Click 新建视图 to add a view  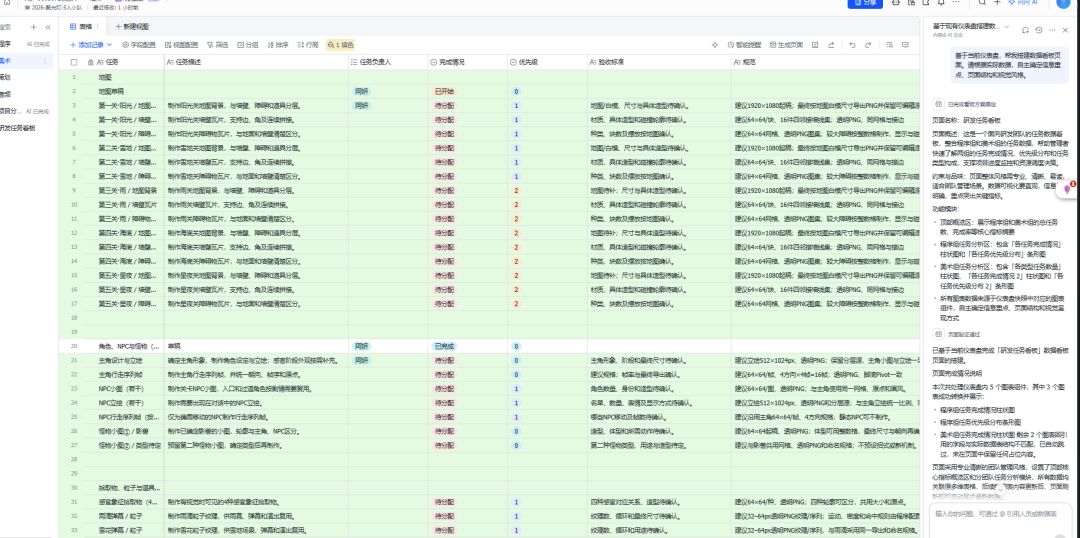pos(132,26)
